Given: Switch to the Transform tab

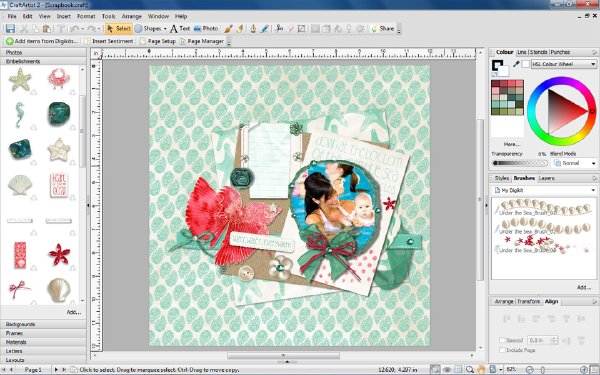Looking at the screenshot, I should click(528, 302).
